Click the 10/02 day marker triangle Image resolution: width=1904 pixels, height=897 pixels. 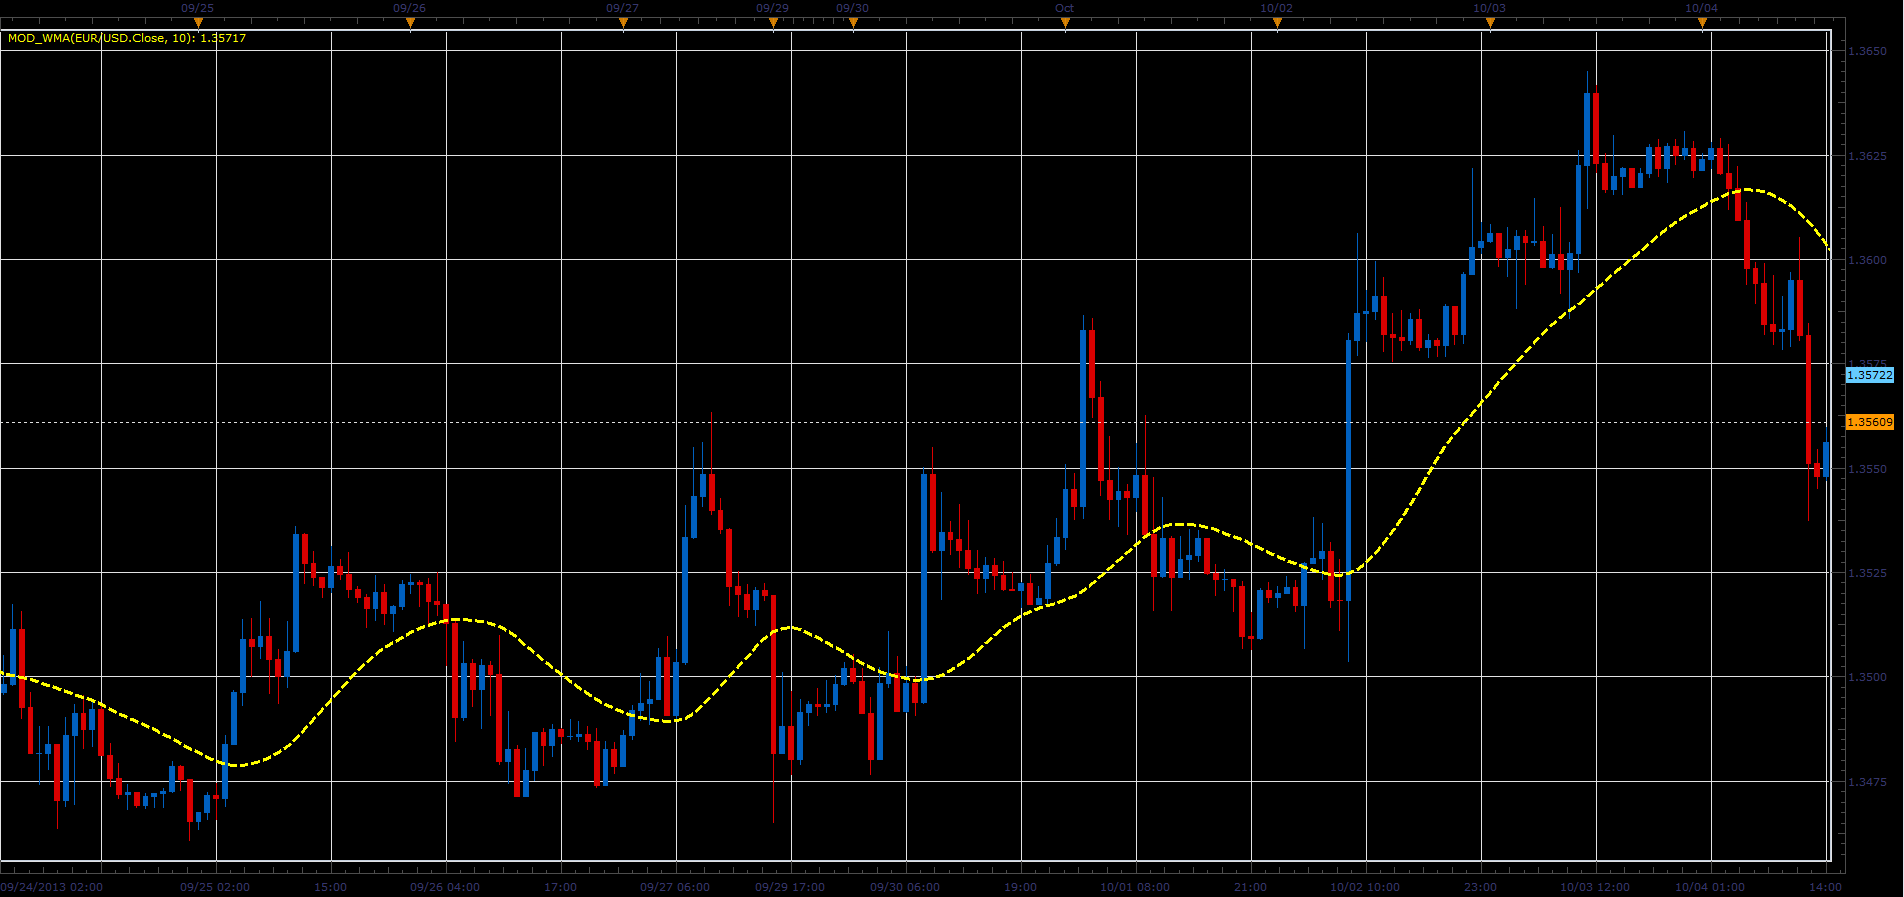[1277, 22]
